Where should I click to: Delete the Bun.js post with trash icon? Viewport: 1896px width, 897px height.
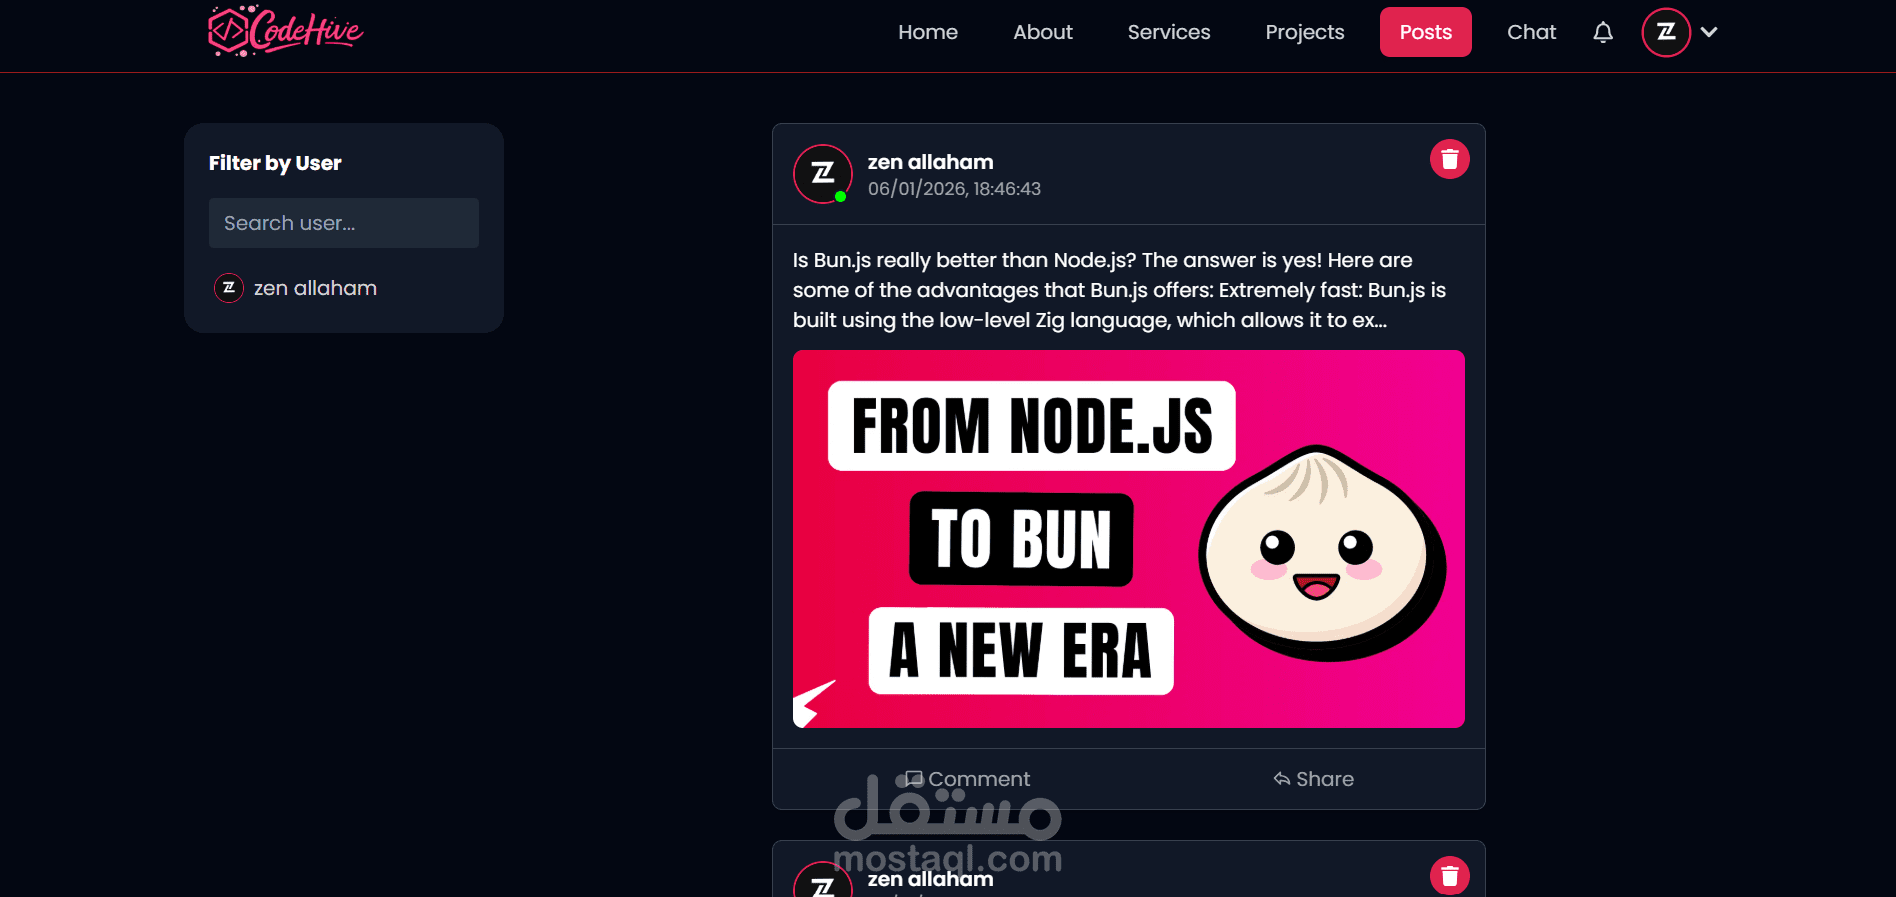pyautogui.click(x=1450, y=159)
